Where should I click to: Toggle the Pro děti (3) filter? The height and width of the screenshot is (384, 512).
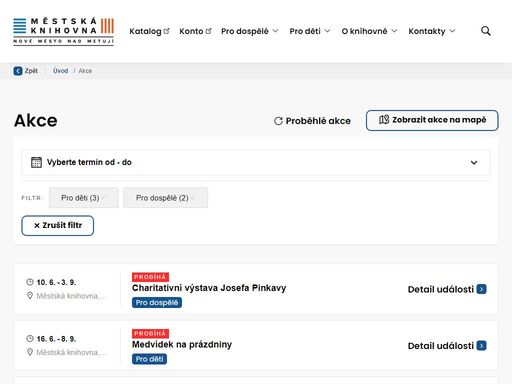(84, 198)
